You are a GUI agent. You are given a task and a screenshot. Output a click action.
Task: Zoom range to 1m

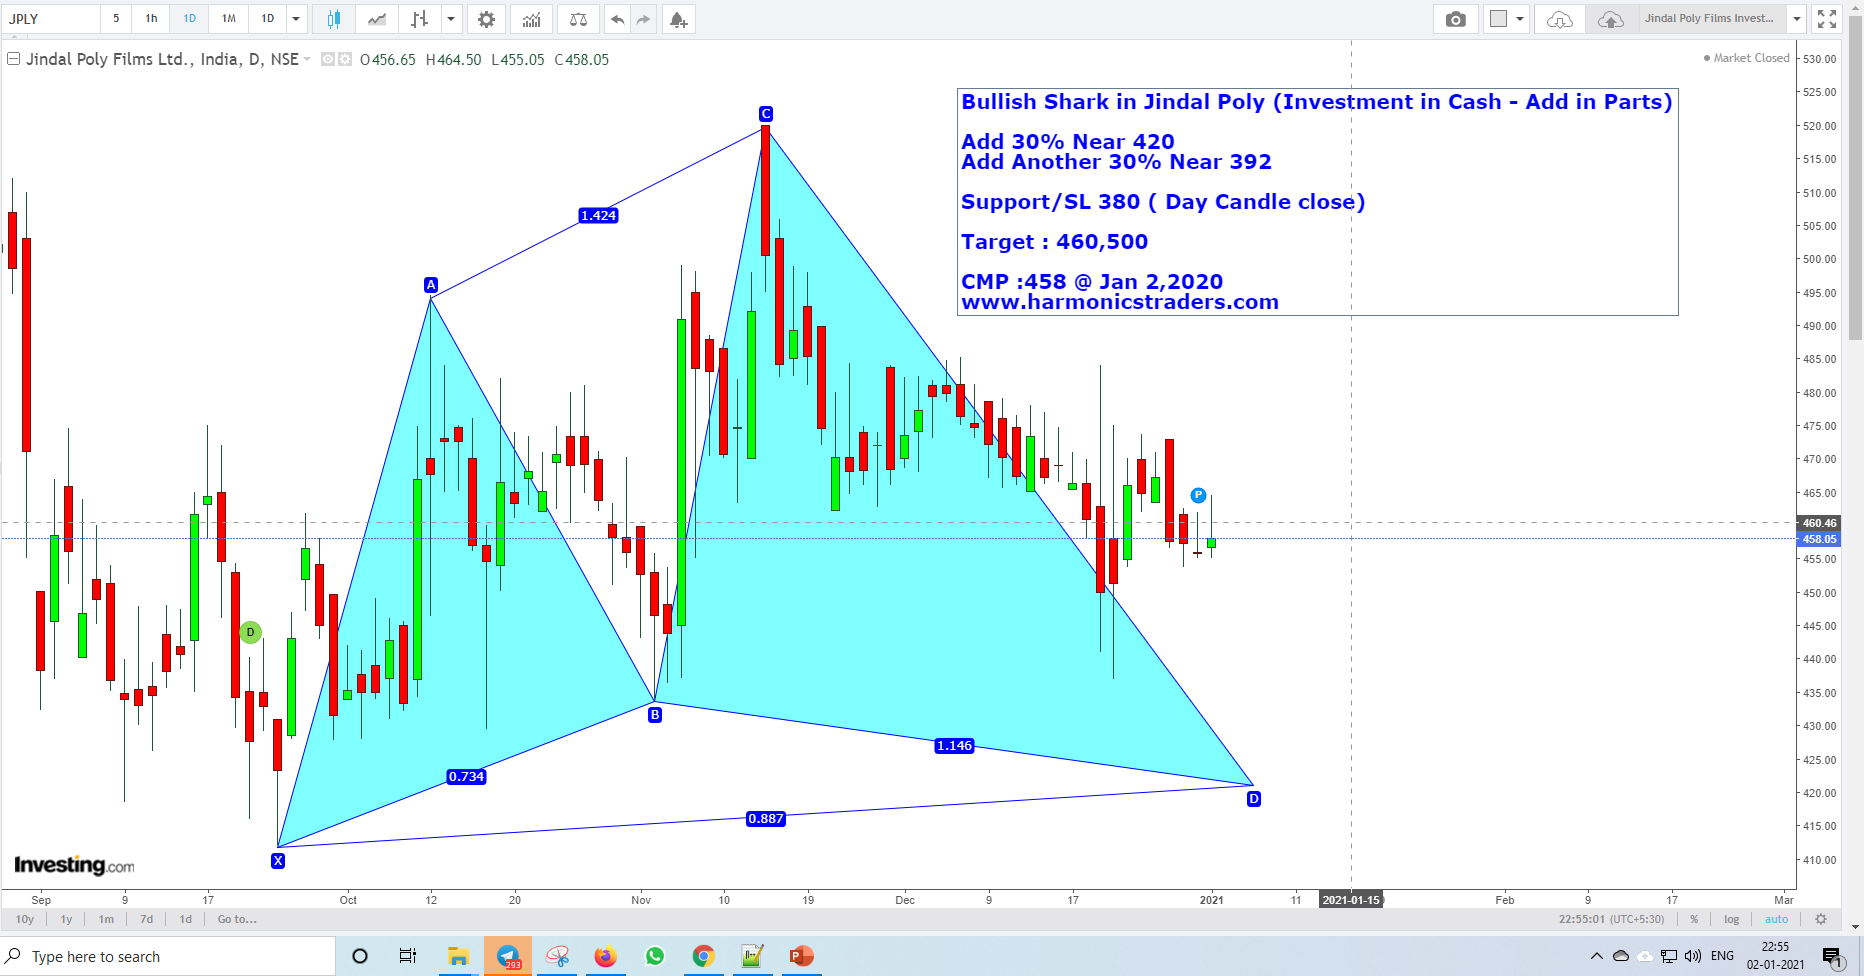[x=106, y=919]
